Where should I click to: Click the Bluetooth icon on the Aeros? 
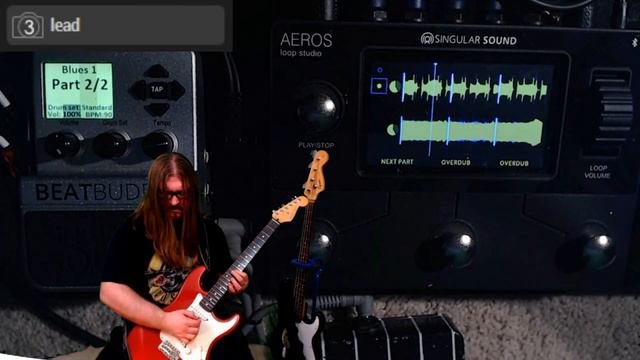[635, 42]
